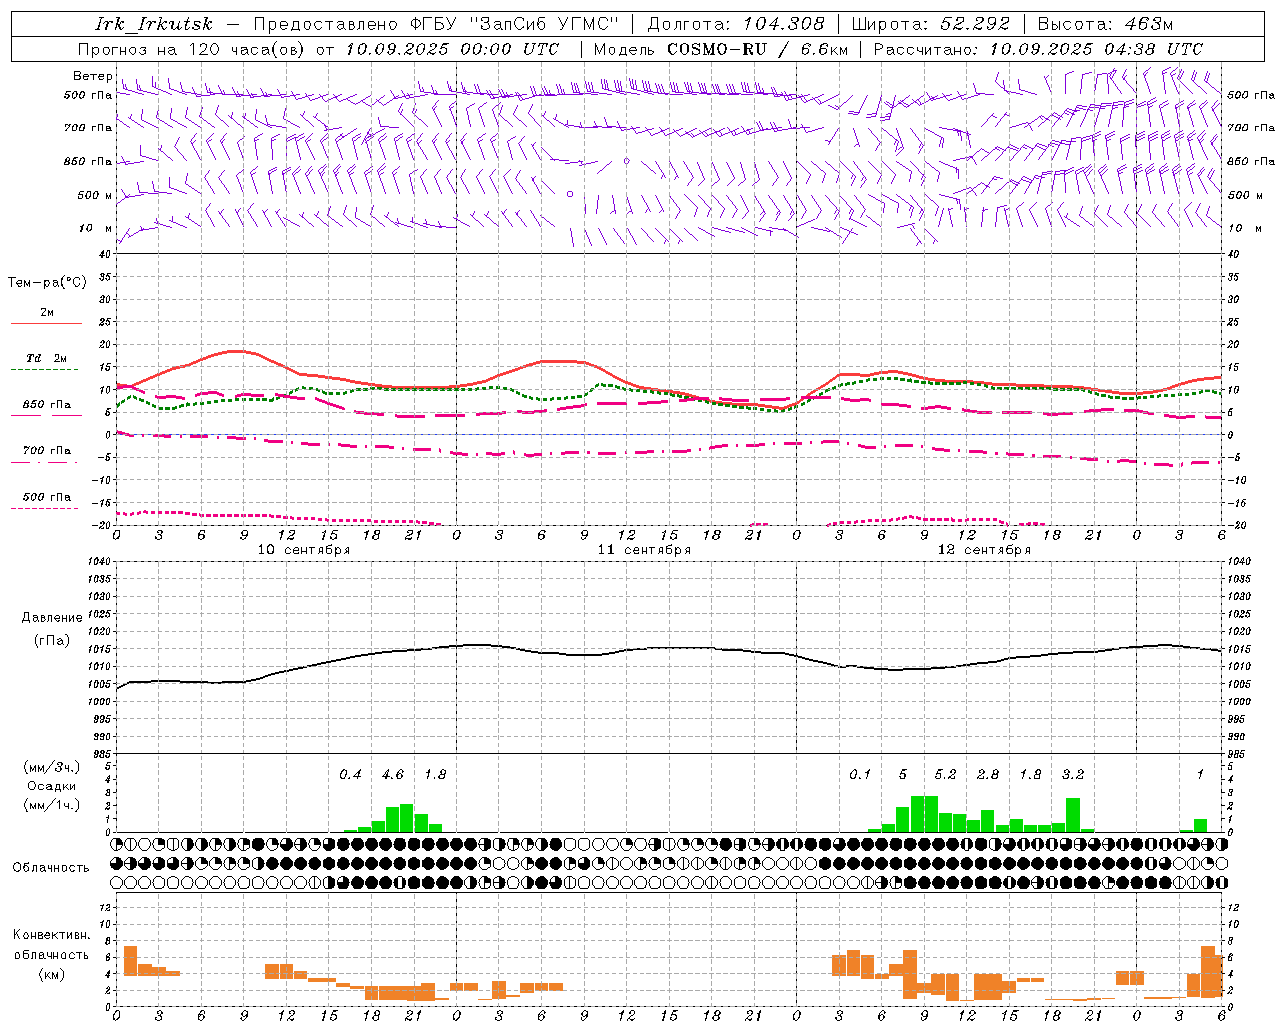Select the 'Широта: 52.292' latitude value
This screenshot has height=1024, width=1280.
[931, 24]
